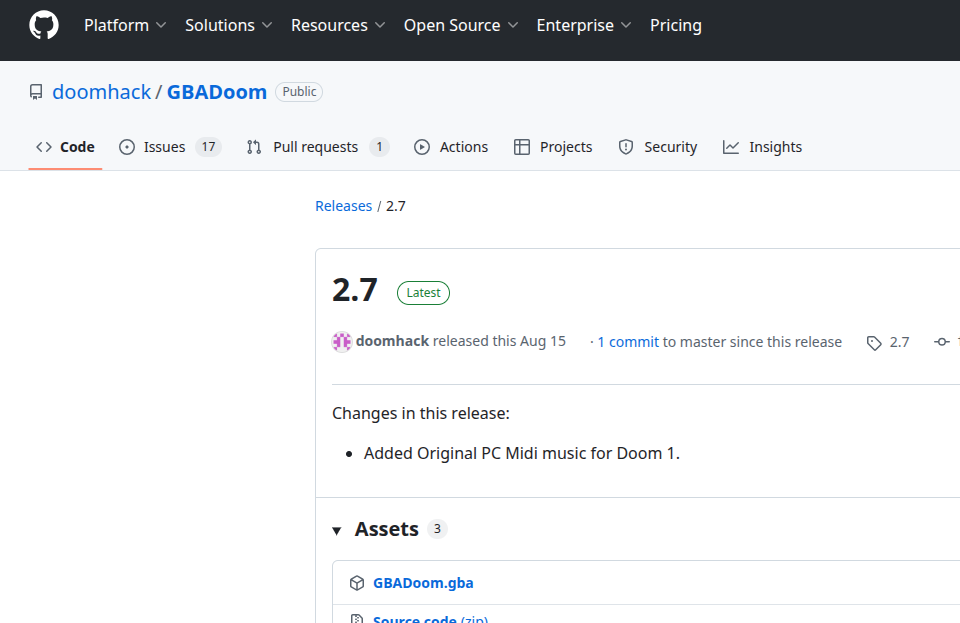Screen dimensions: 960x623
Task: Click the 2.7 breadcrumb text
Action: pyautogui.click(x=396, y=206)
